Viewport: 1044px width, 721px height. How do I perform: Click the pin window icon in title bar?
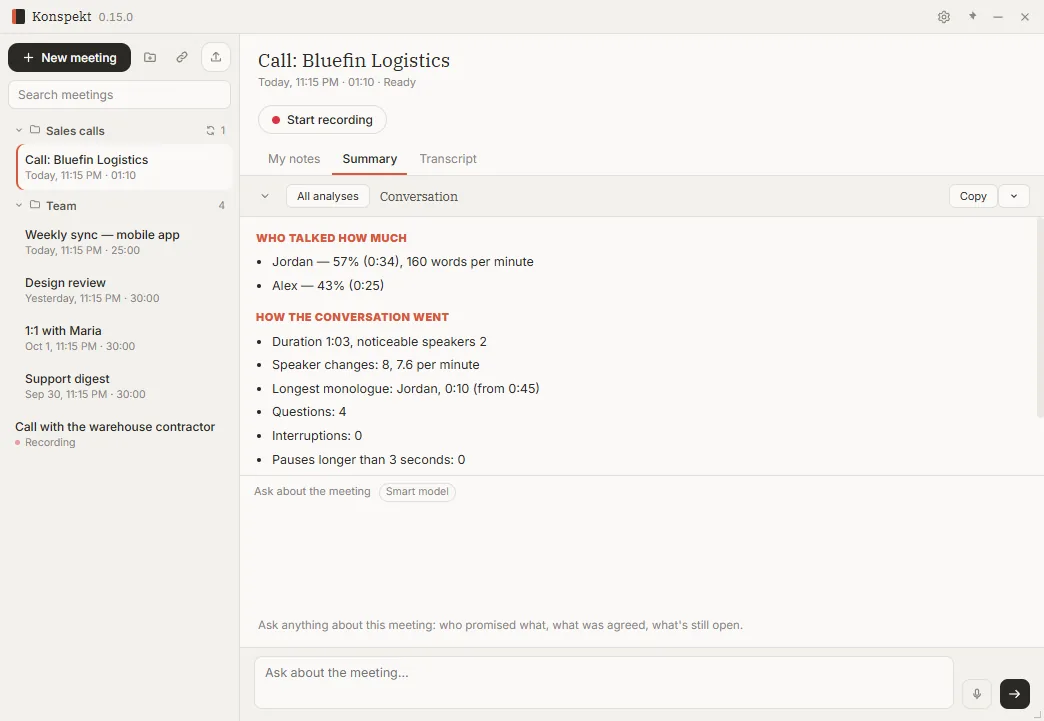pos(972,17)
